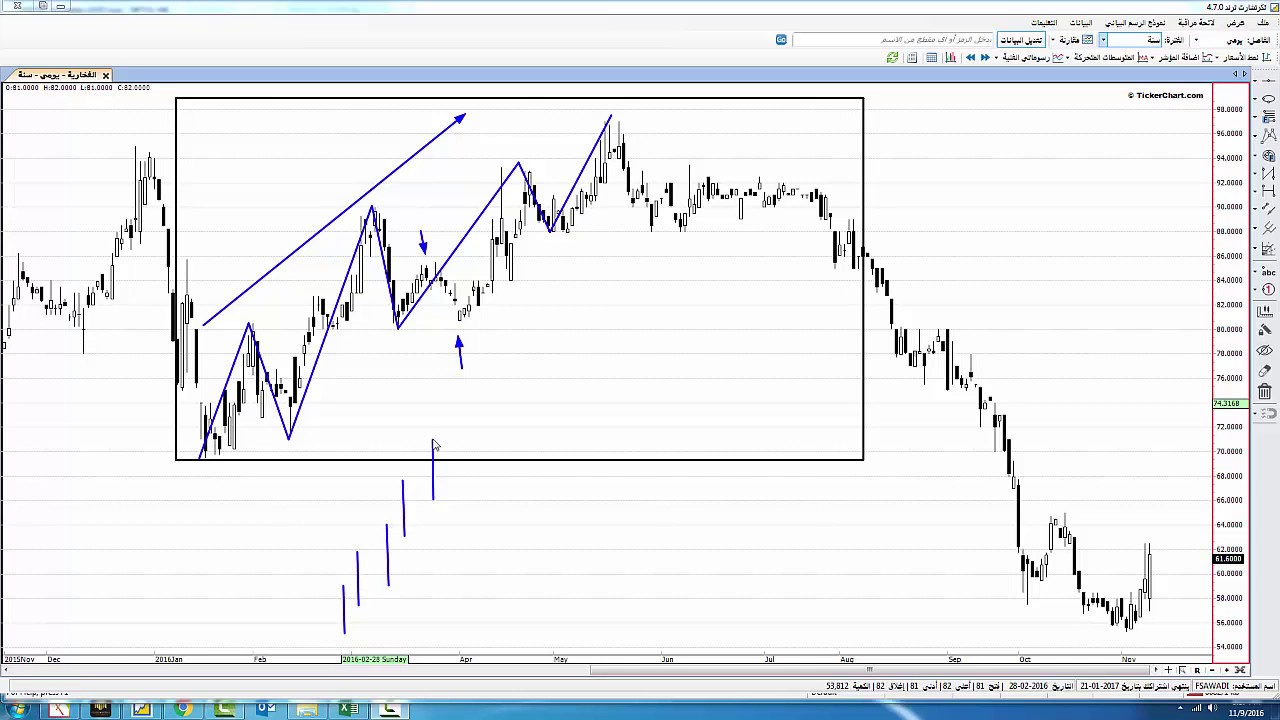Click the trash delete drawings icon

pos(1265,392)
